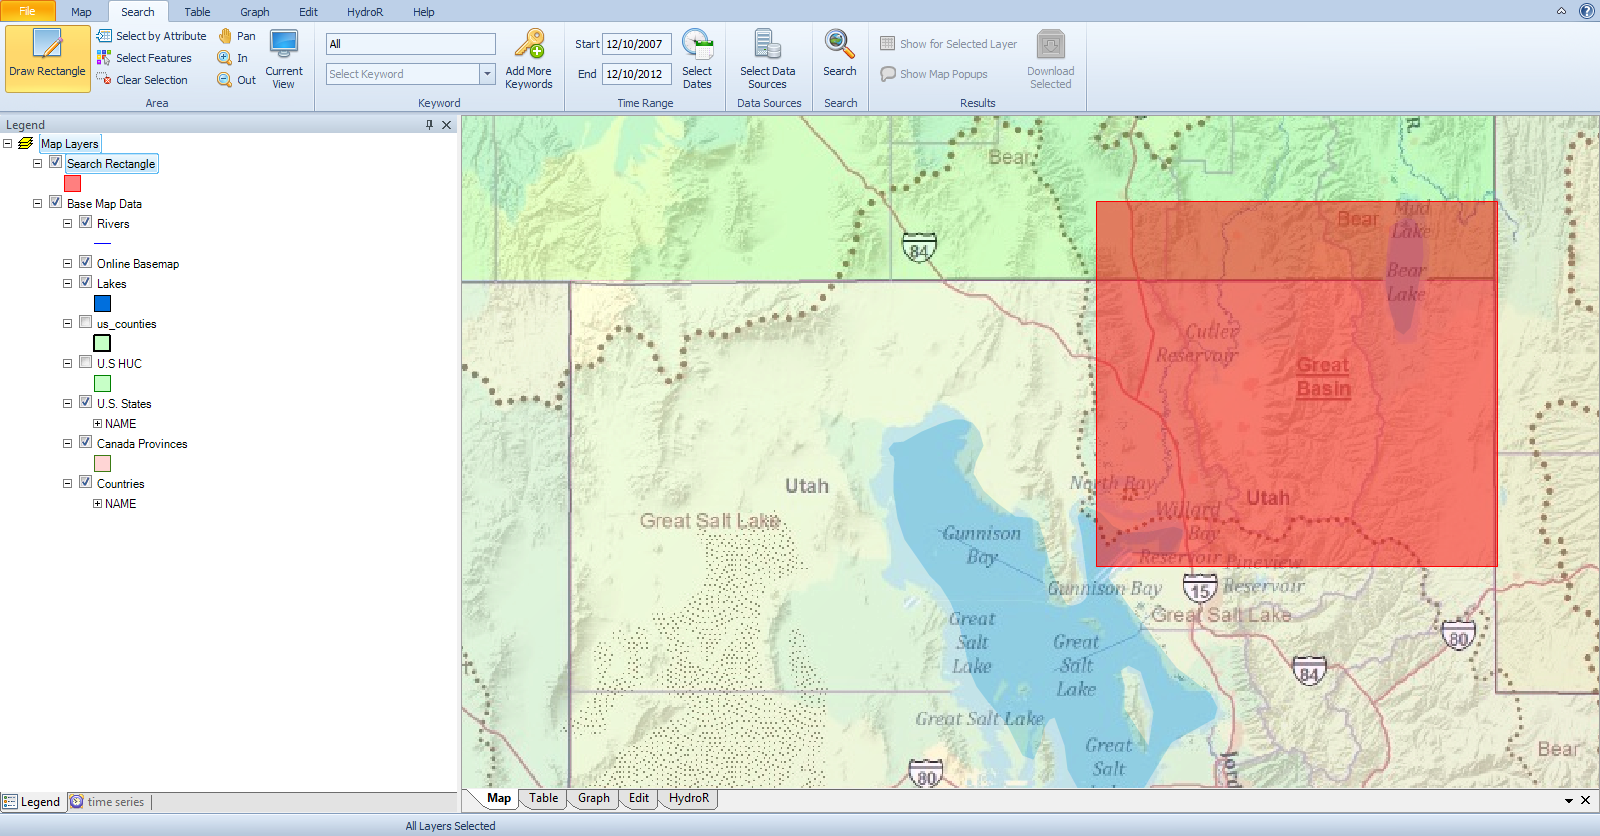This screenshot has width=1600, height=836.
Task: Open Add More Keywords dialog
Action: [529, 59]
